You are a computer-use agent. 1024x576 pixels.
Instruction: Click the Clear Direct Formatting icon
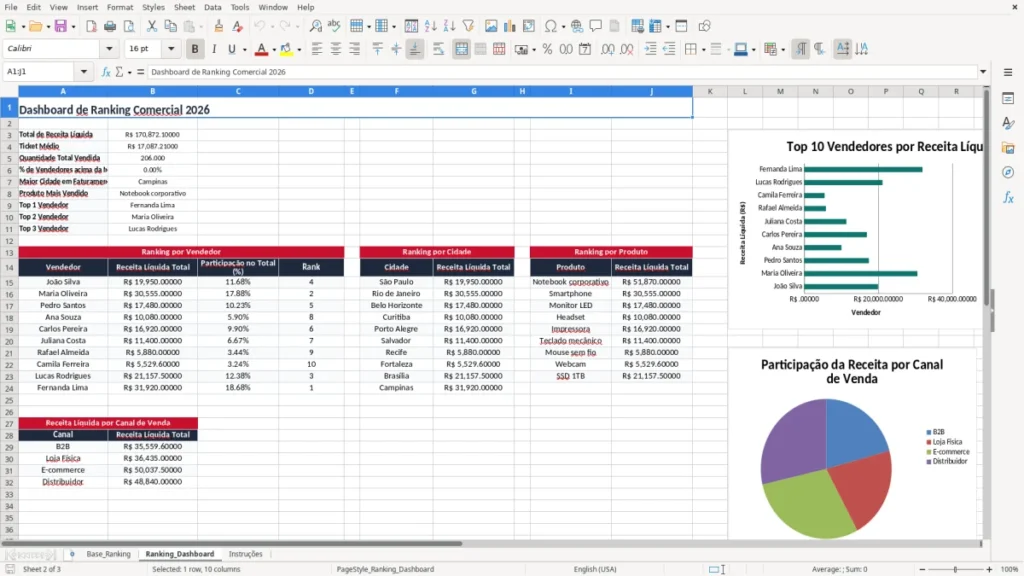point(238,26)
